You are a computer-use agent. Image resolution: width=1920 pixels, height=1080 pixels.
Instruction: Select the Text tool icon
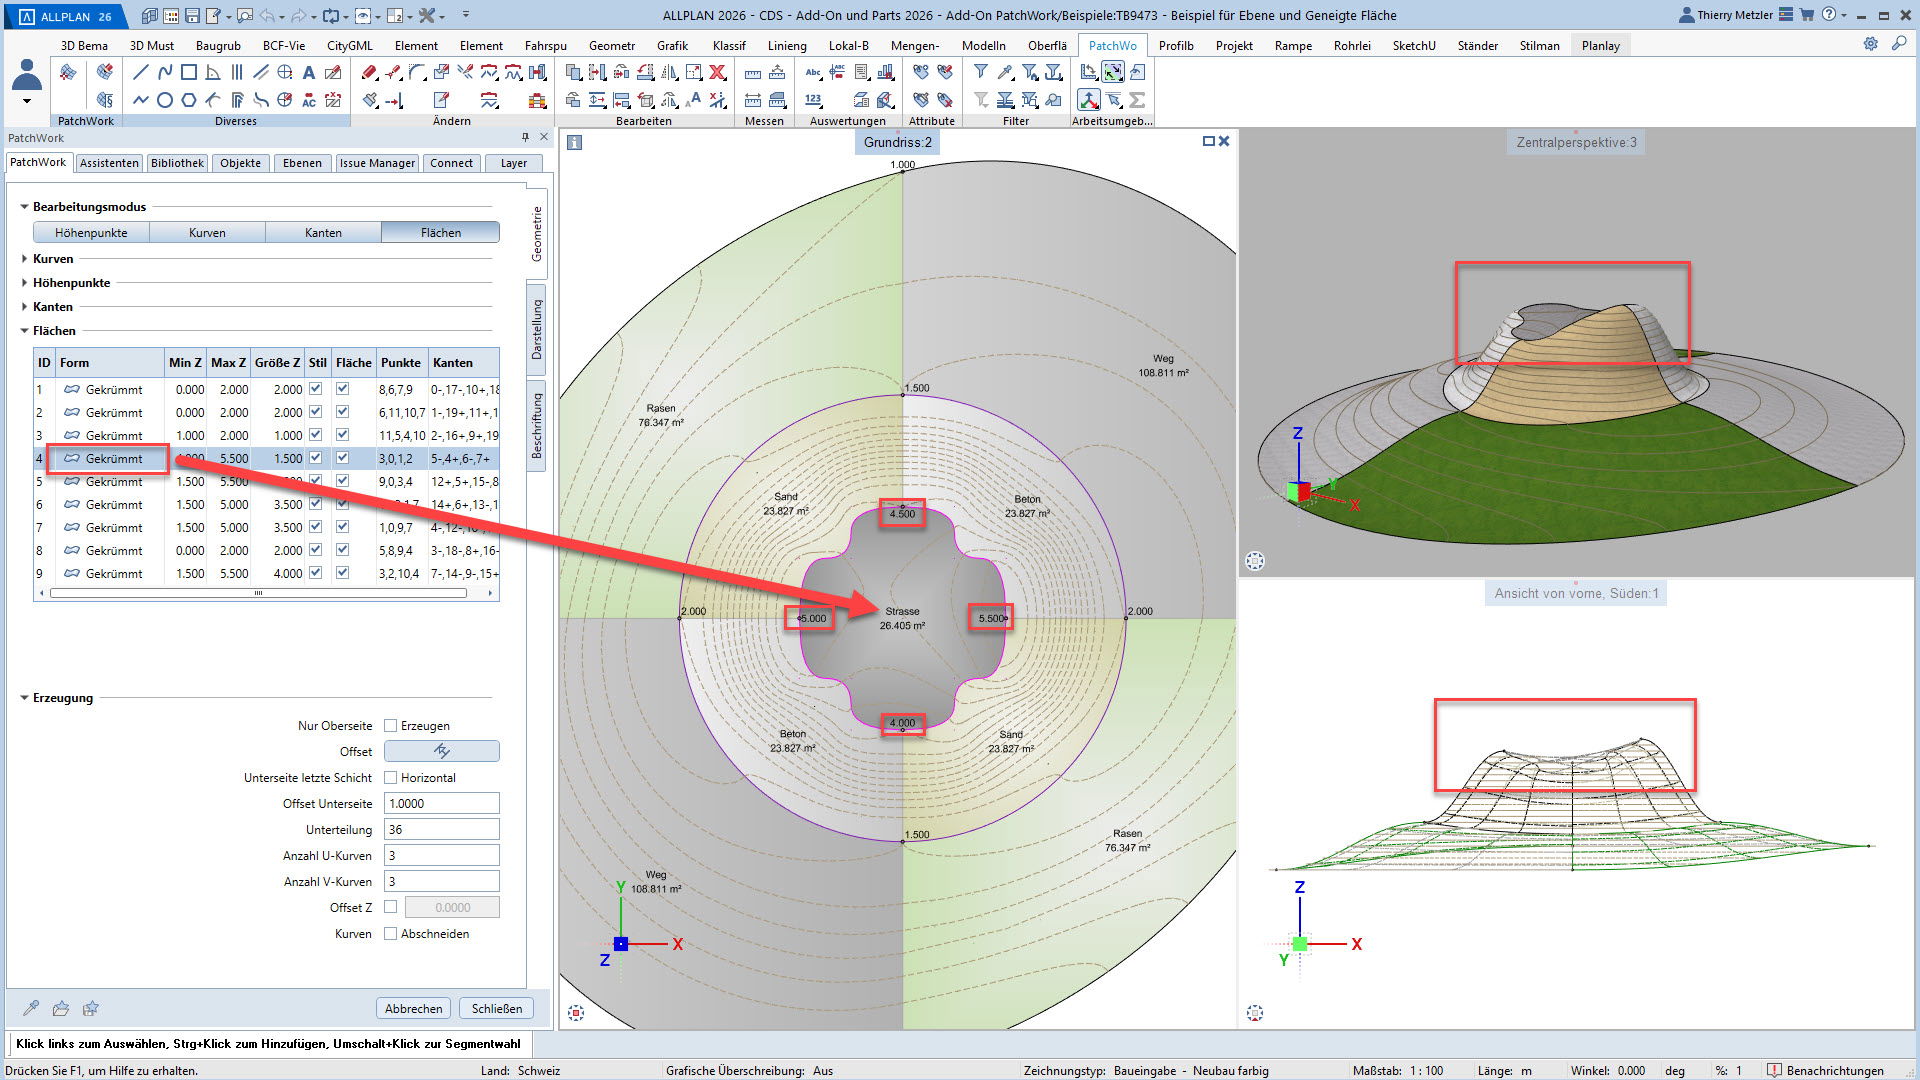(x=309, y=72)
